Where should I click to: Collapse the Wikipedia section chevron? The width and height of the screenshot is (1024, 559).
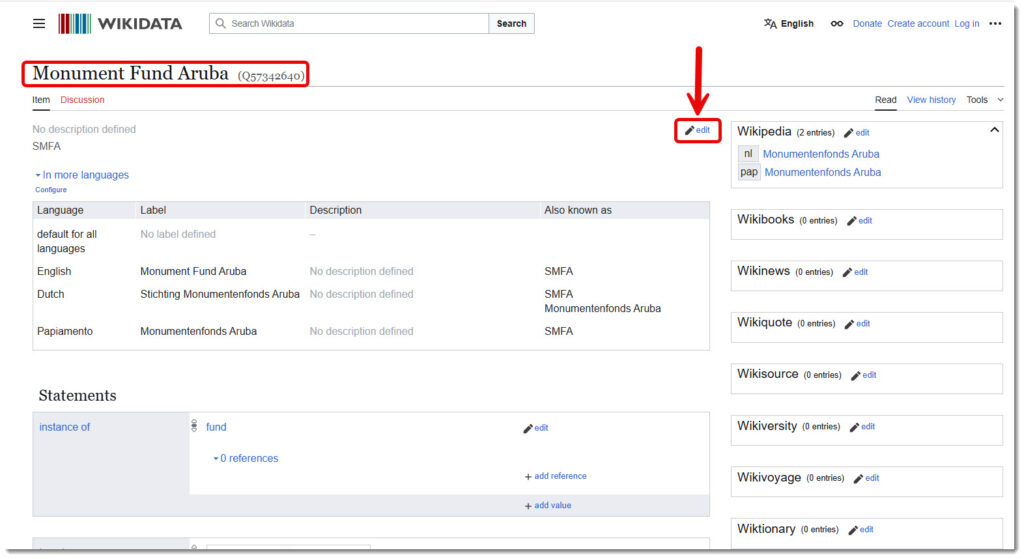click(x=993, y=130)
